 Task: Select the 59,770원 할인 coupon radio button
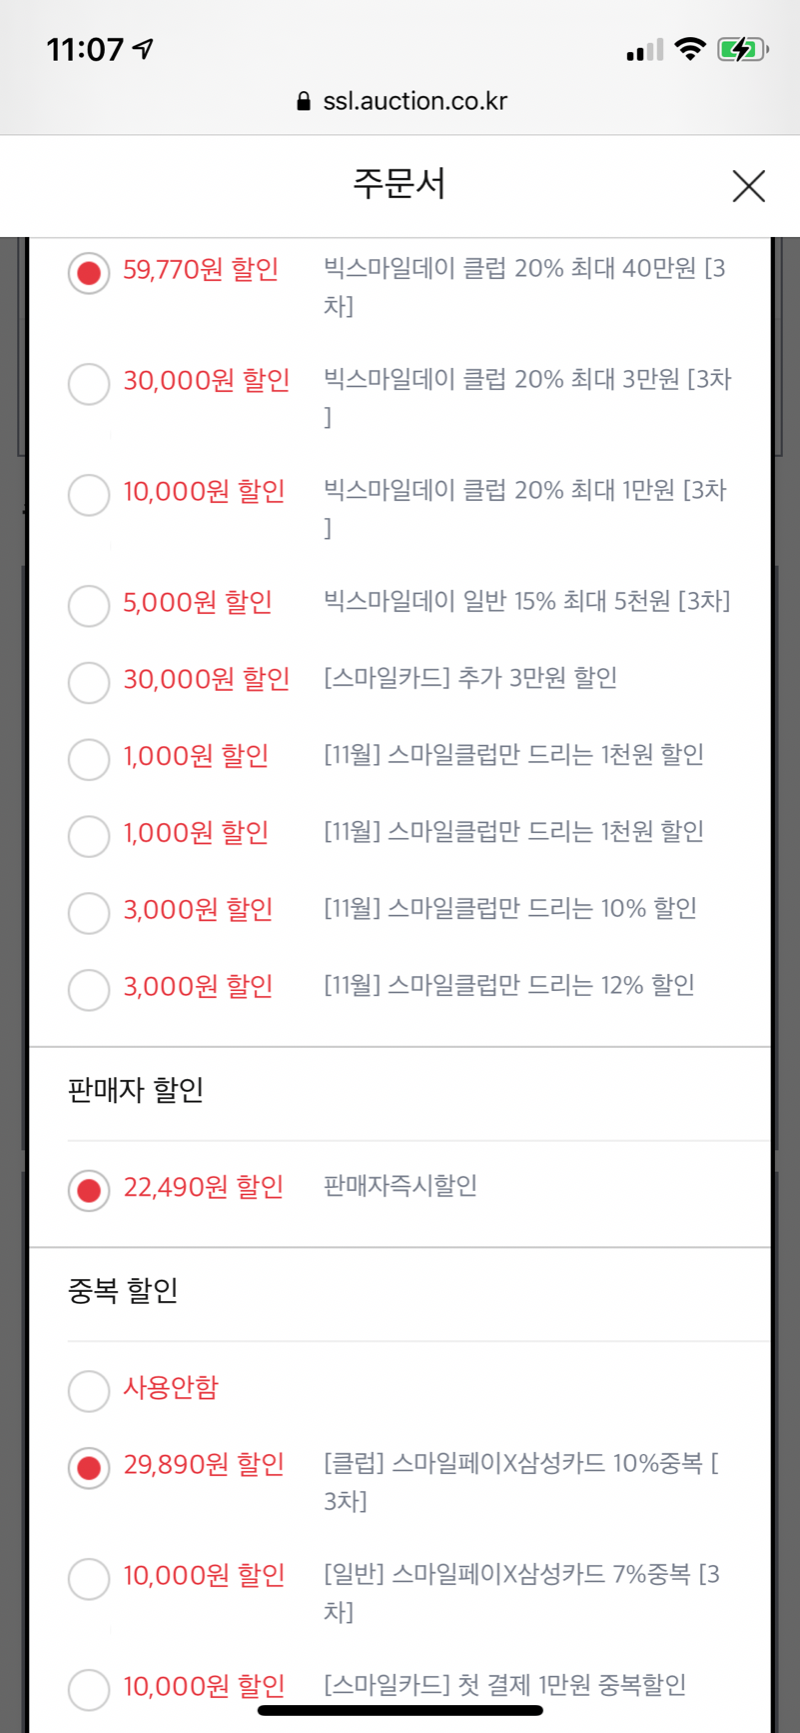pos(89,273)
